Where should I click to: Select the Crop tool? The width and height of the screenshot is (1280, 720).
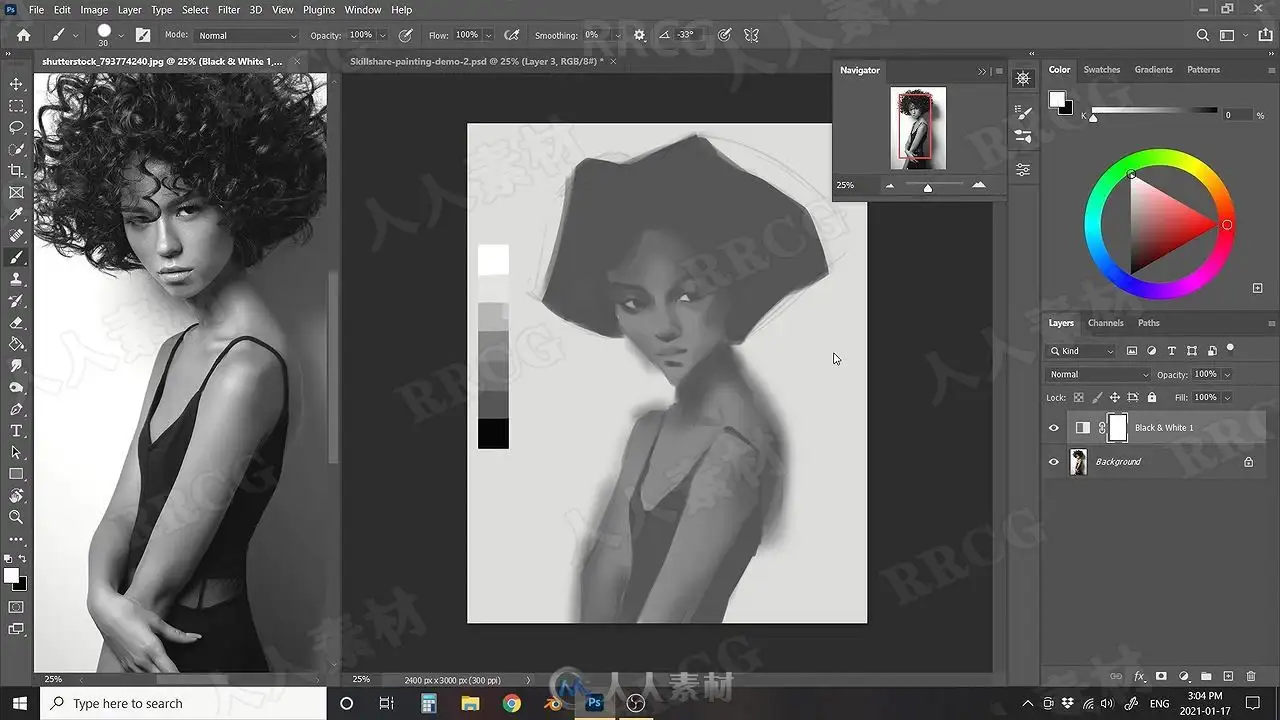[x=16, y=171]
